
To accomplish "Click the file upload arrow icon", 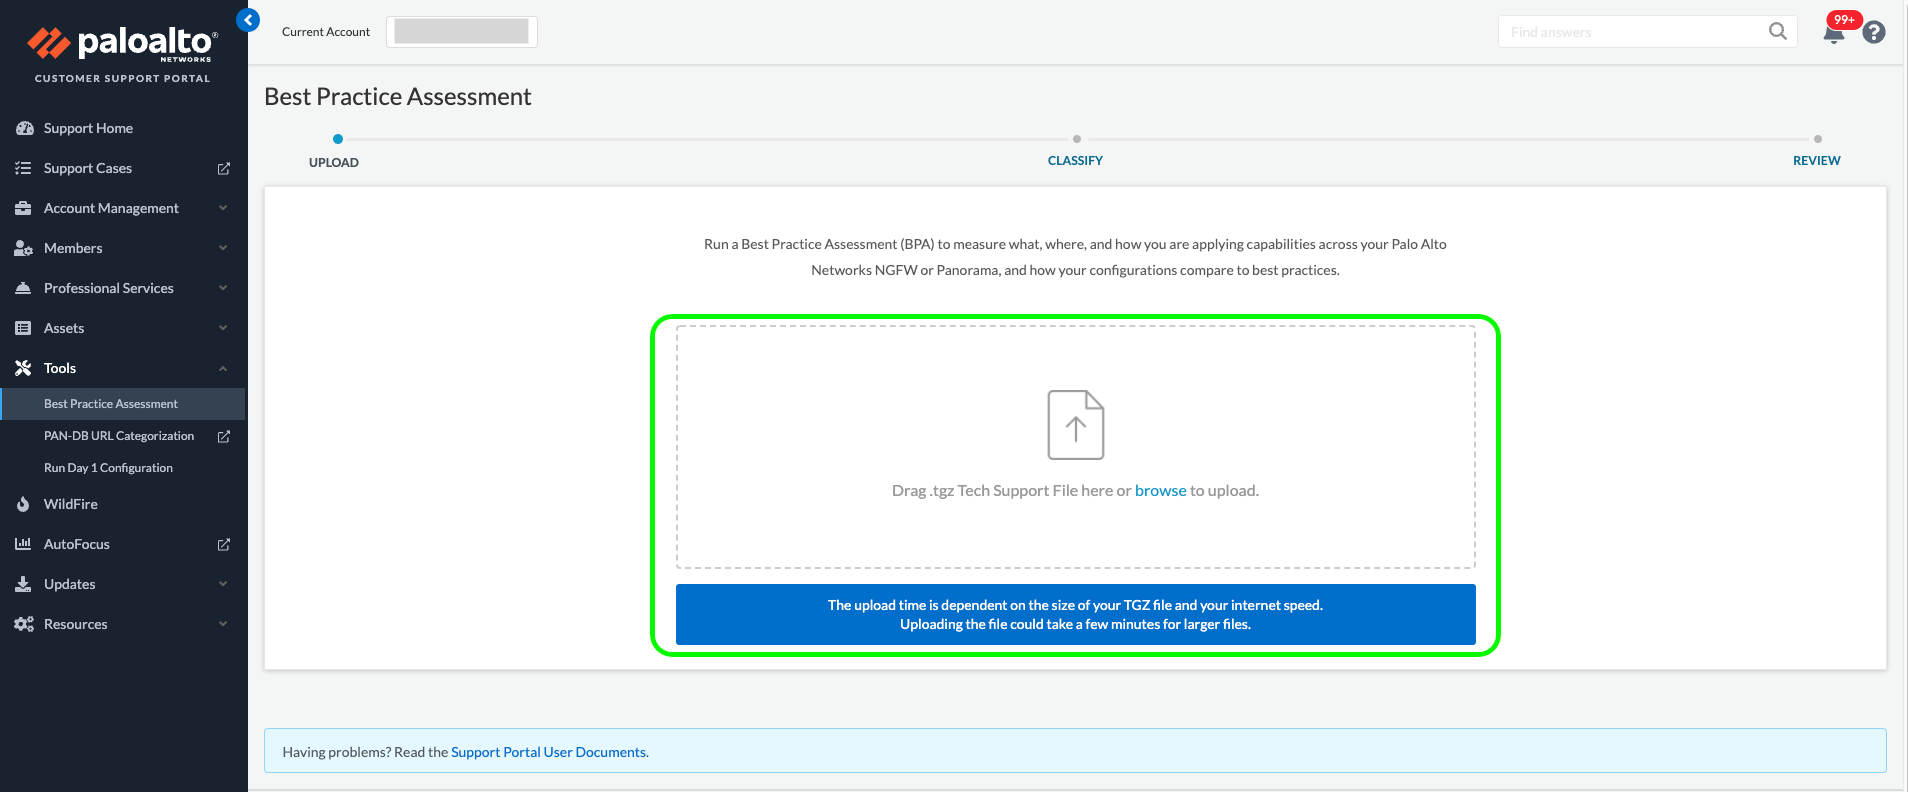I will 1076,425.
